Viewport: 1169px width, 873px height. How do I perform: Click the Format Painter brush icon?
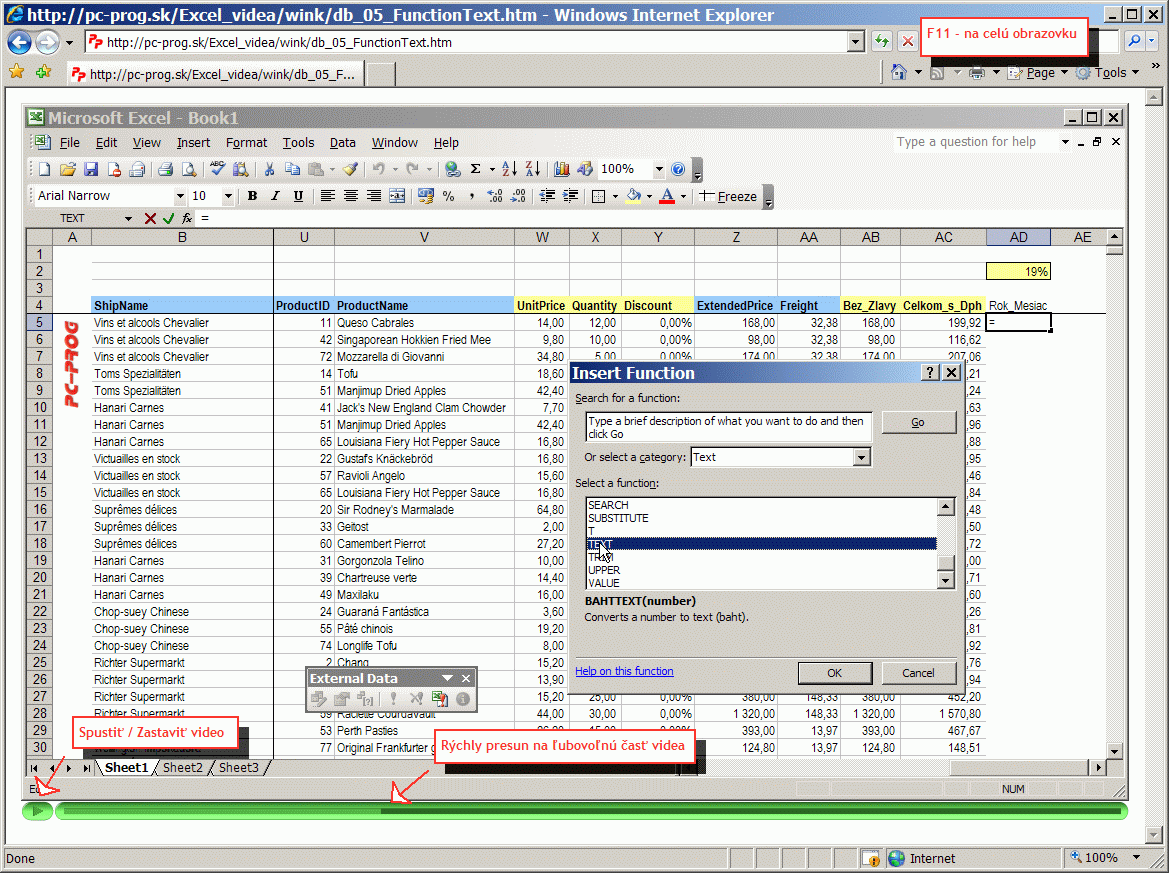[x=350, y=169]
